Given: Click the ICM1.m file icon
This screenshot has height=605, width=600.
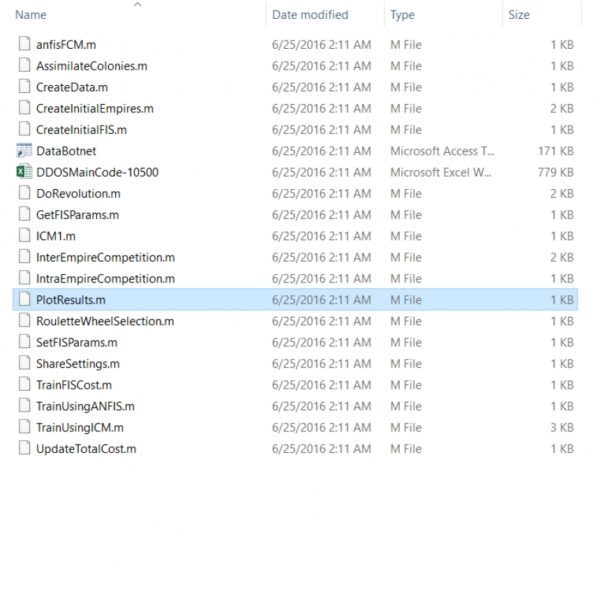Looking at the screenshot, I should 24,235.
